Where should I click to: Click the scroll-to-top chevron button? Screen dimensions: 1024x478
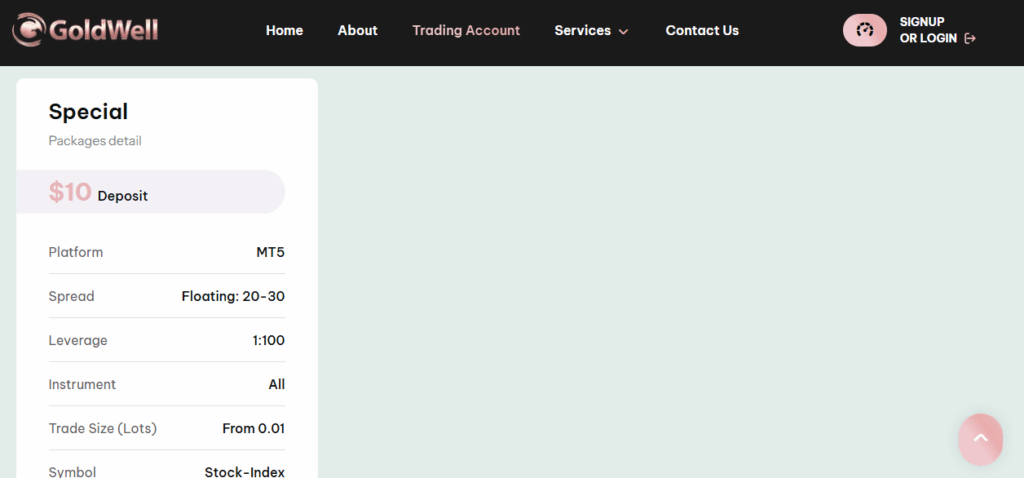980,439
